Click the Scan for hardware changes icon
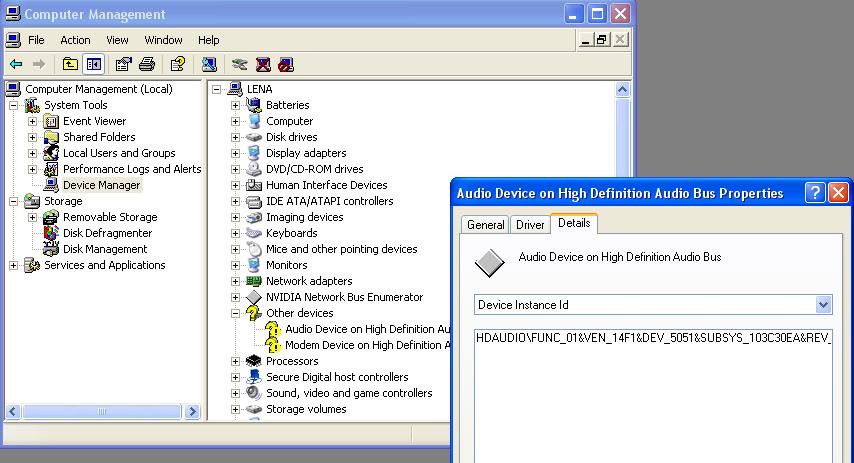854x463 pixels. (x=209, y=64)
